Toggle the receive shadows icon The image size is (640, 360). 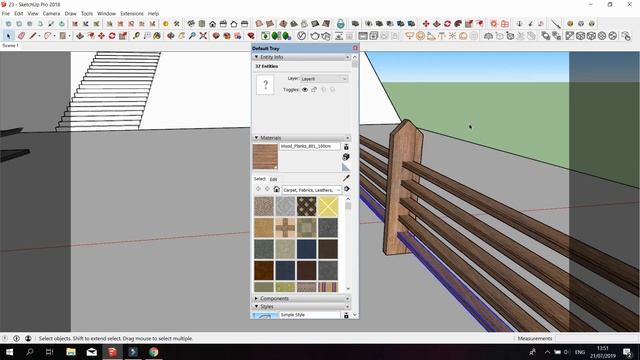(x=324, y=89)
